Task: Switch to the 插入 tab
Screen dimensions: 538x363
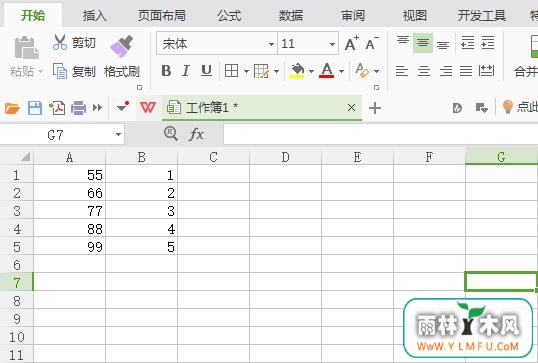Action: click(x=94, y=15)
